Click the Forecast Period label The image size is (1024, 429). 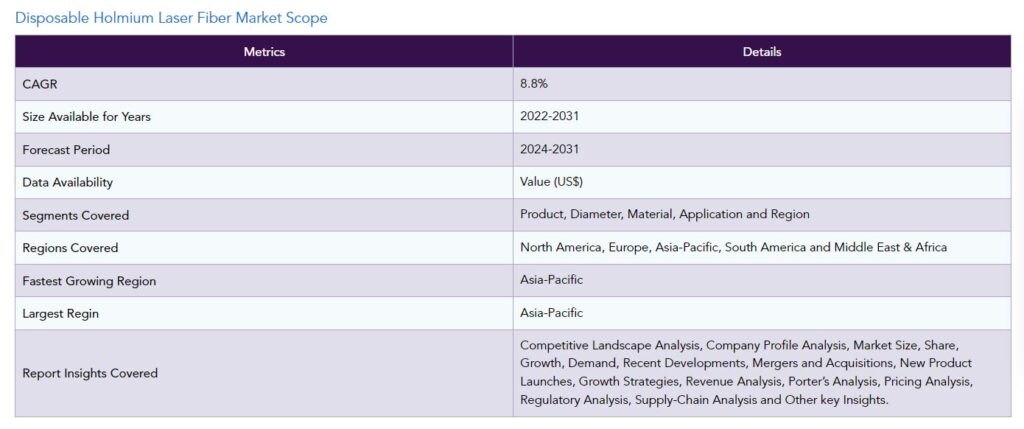point(66,150)
